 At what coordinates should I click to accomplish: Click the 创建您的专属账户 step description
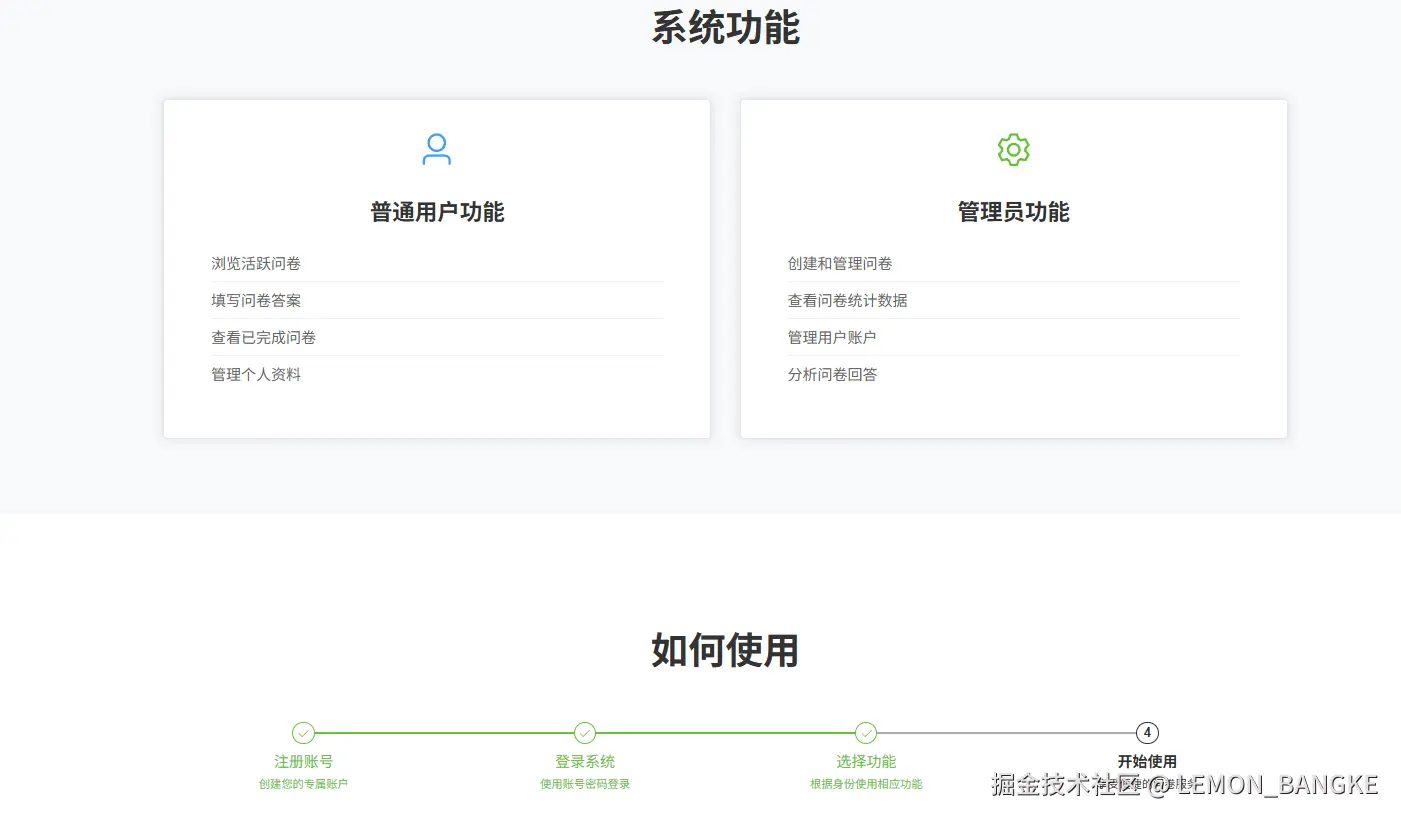303,784
